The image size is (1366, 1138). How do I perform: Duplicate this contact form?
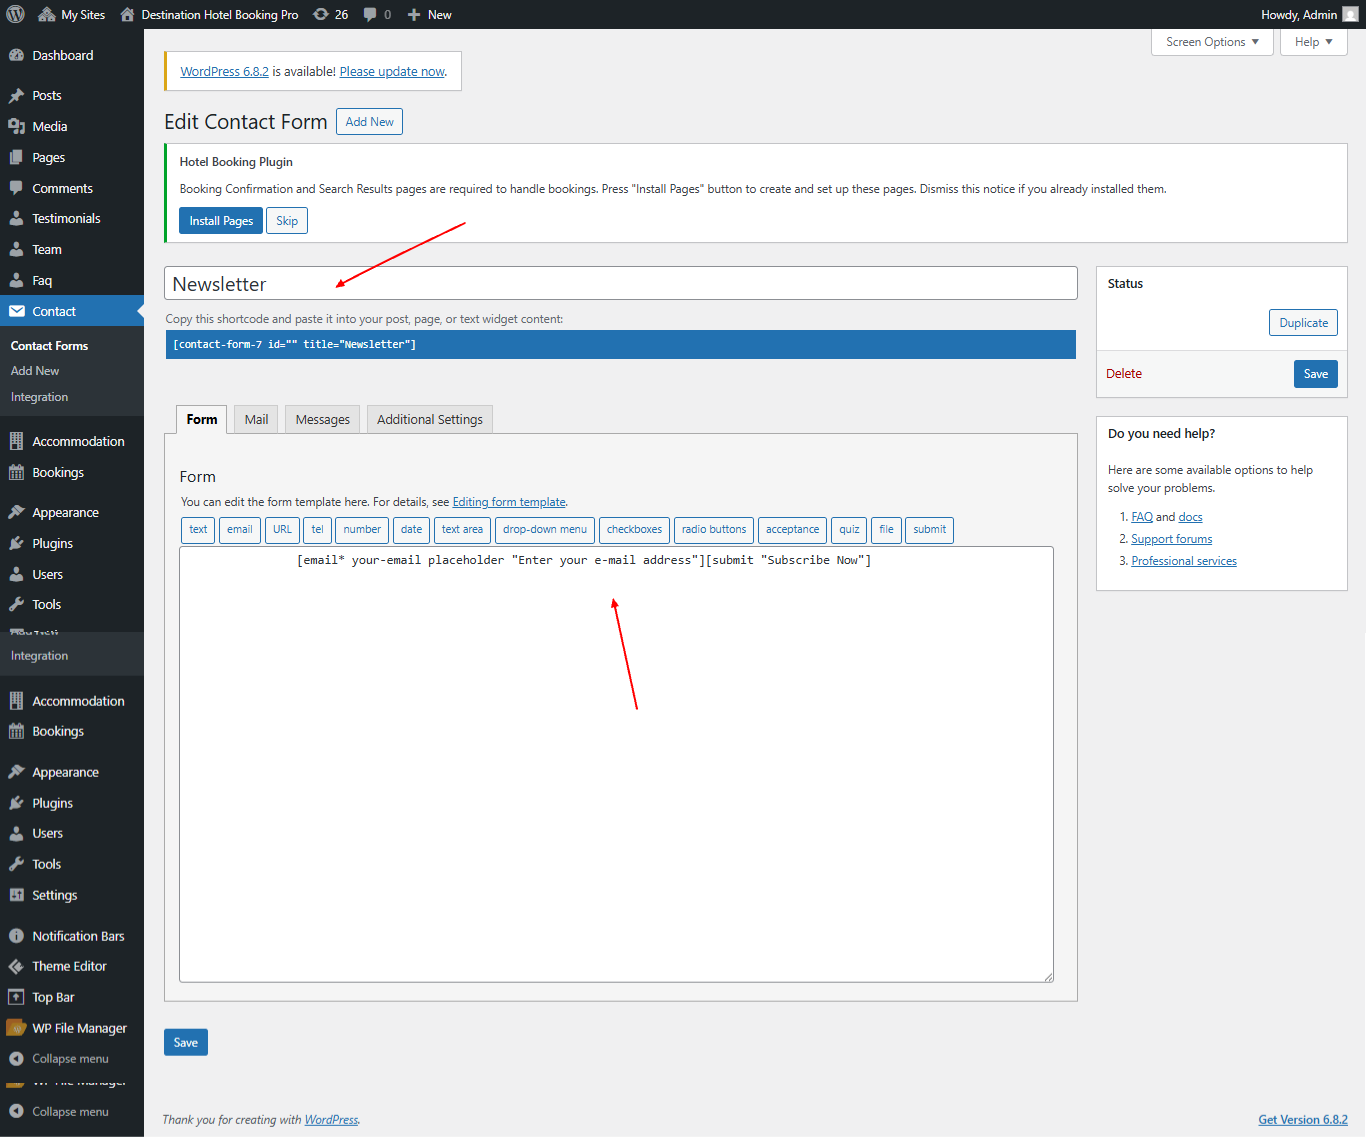click(1303, 323)
